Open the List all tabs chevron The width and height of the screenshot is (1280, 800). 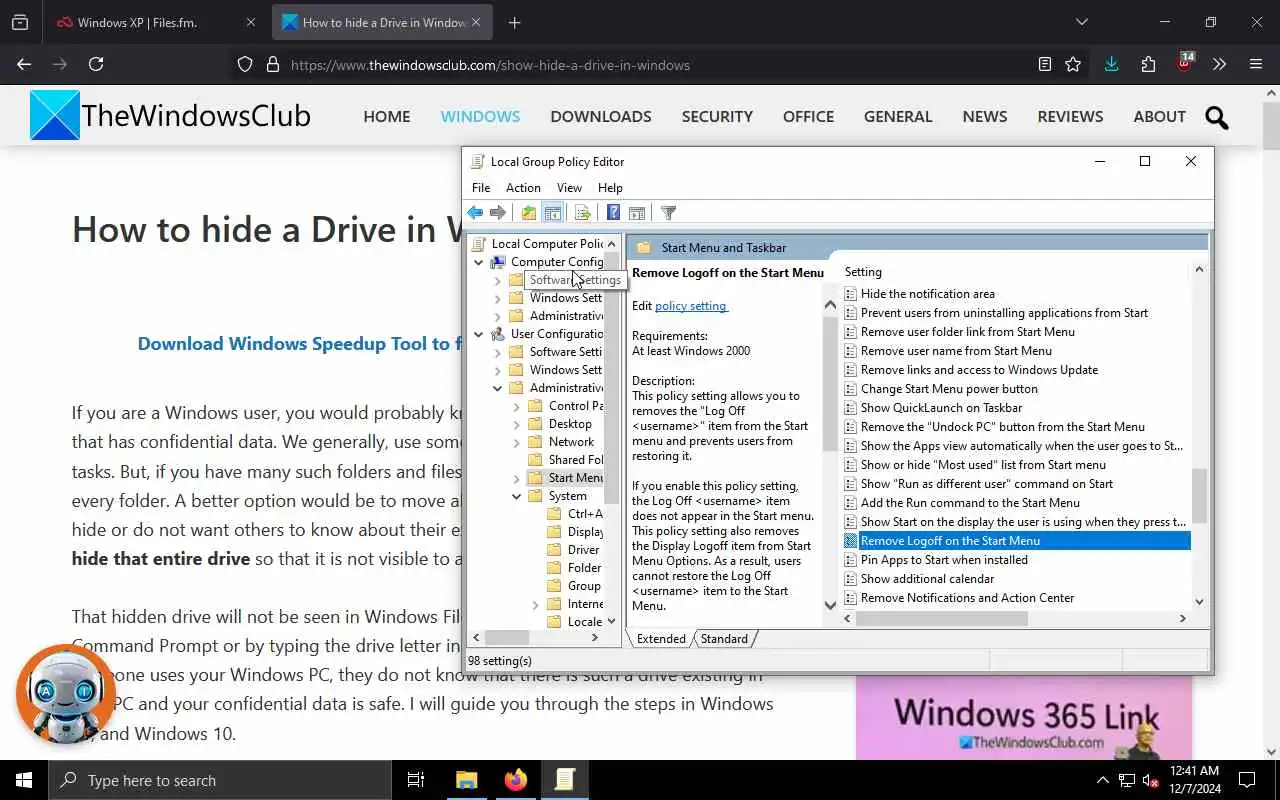click(x=1082, y=22)
